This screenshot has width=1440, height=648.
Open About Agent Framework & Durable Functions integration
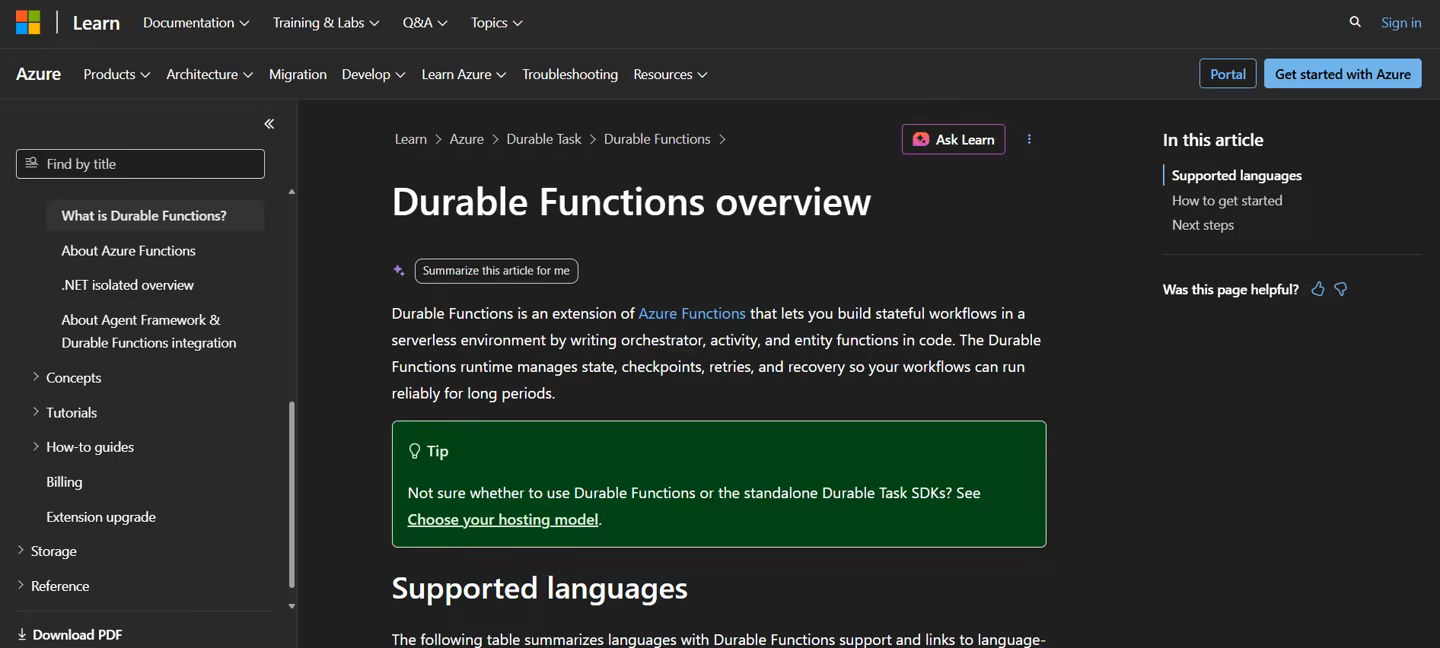pyautogui.click(x=149, y=331)
